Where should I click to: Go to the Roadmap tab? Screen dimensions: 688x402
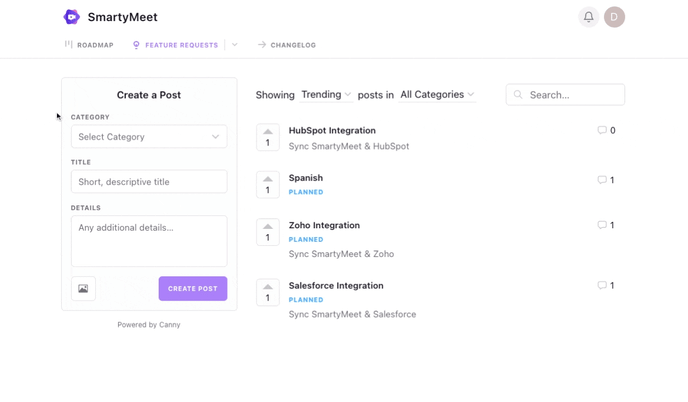point(89,45)
